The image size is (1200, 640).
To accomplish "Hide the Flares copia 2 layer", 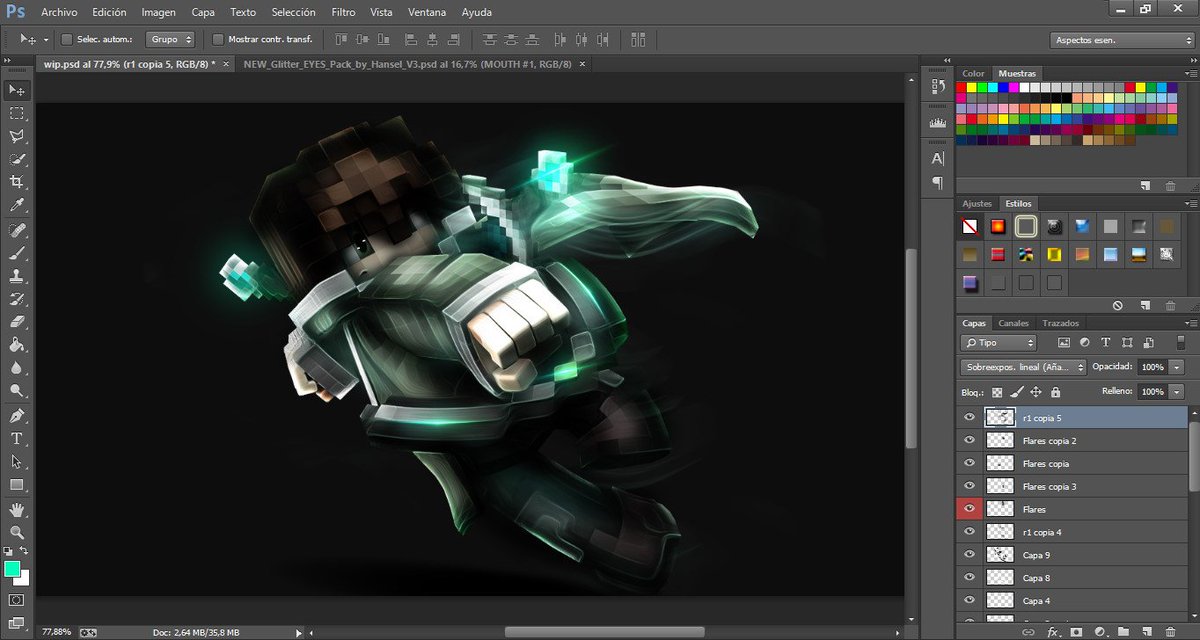I will (x=969, y=440).
